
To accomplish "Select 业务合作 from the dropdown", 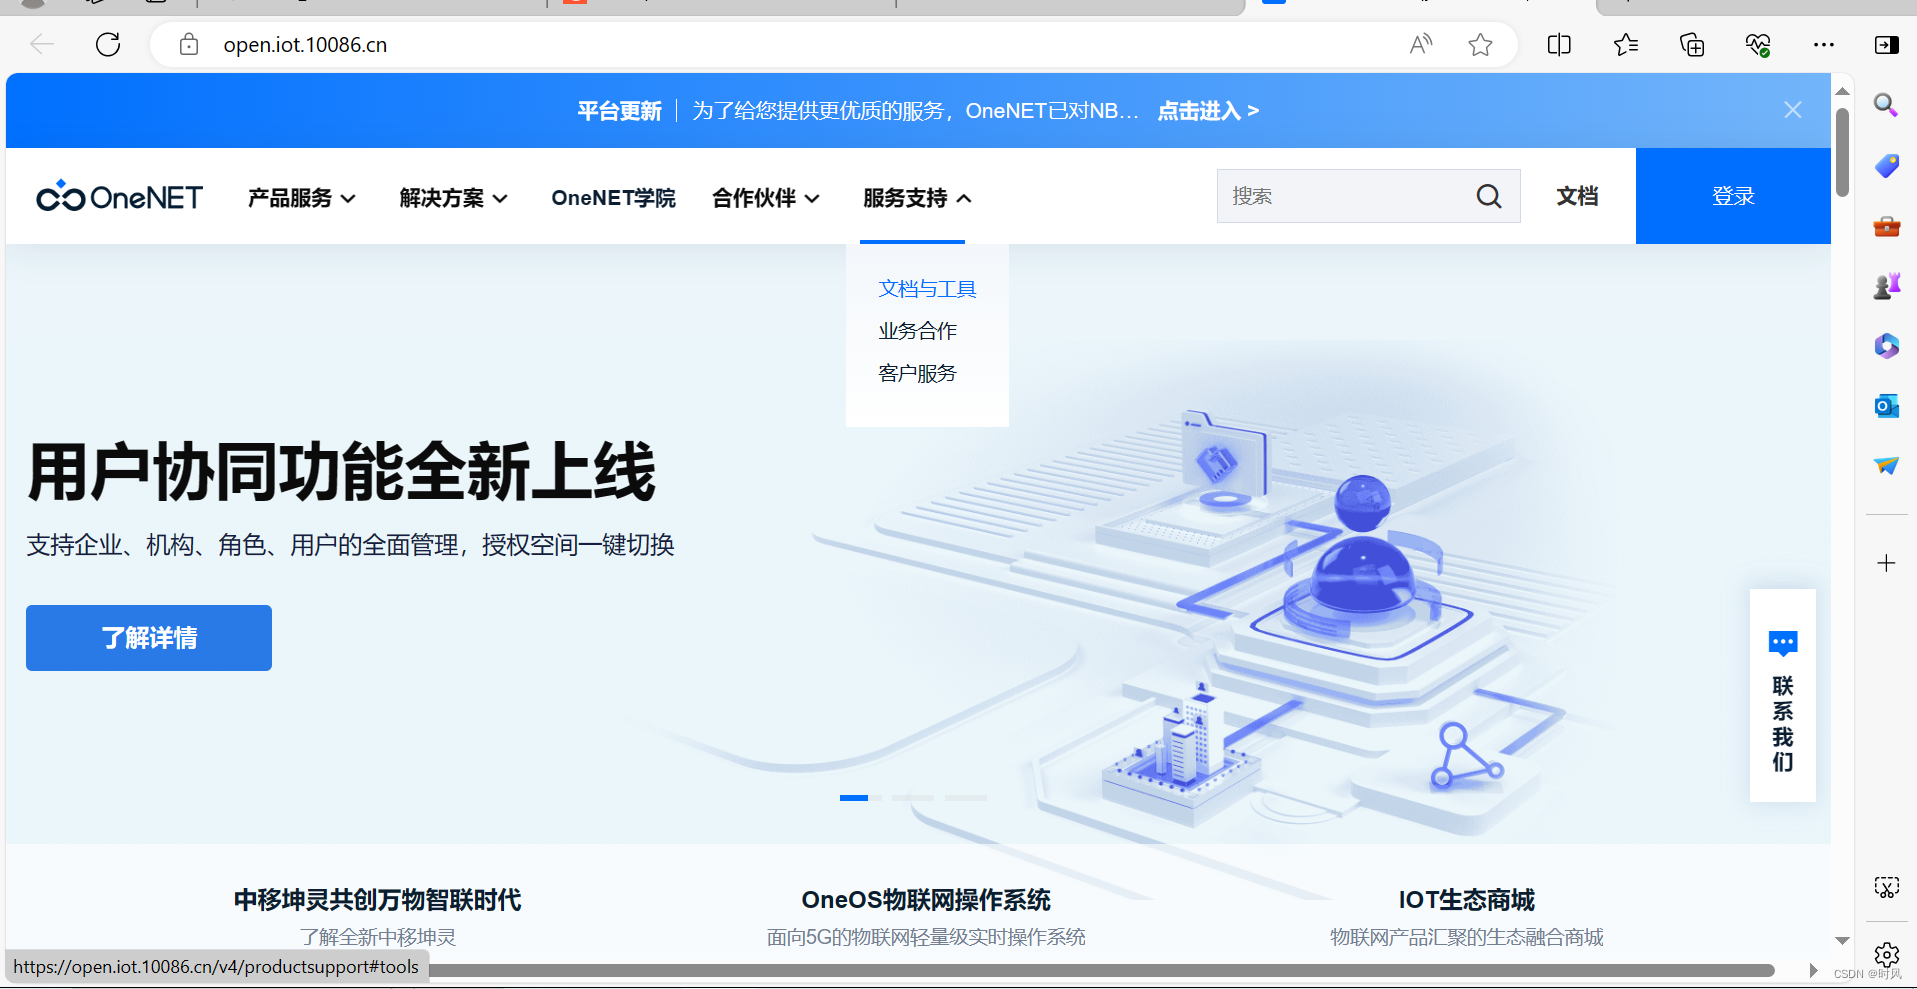I will tap(917, 331).
